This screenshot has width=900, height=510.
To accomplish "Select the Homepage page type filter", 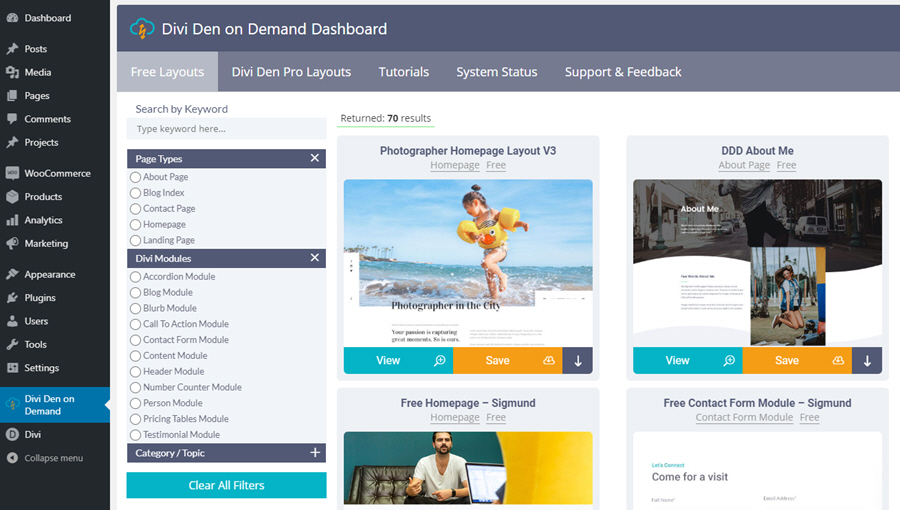I will pos(135,225).
